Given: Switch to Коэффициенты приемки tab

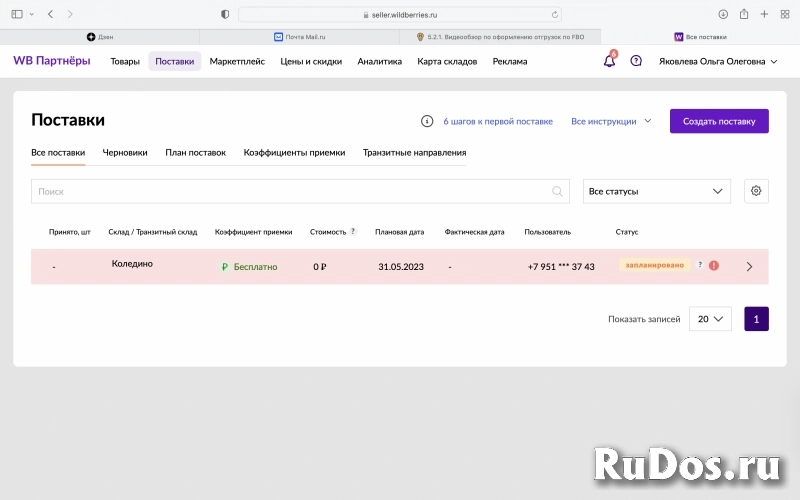Looking at the screenshot, I should coord(294,153).
